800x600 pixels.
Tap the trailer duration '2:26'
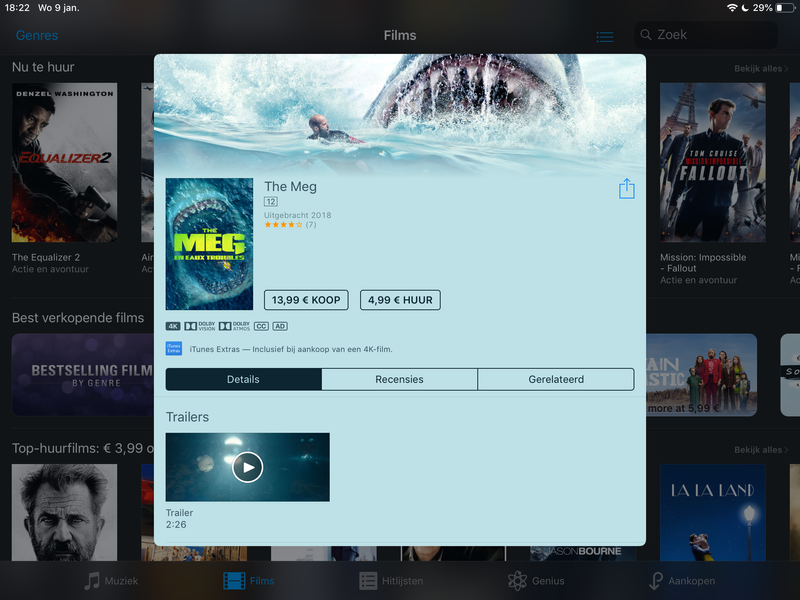(x=176, y=524)
